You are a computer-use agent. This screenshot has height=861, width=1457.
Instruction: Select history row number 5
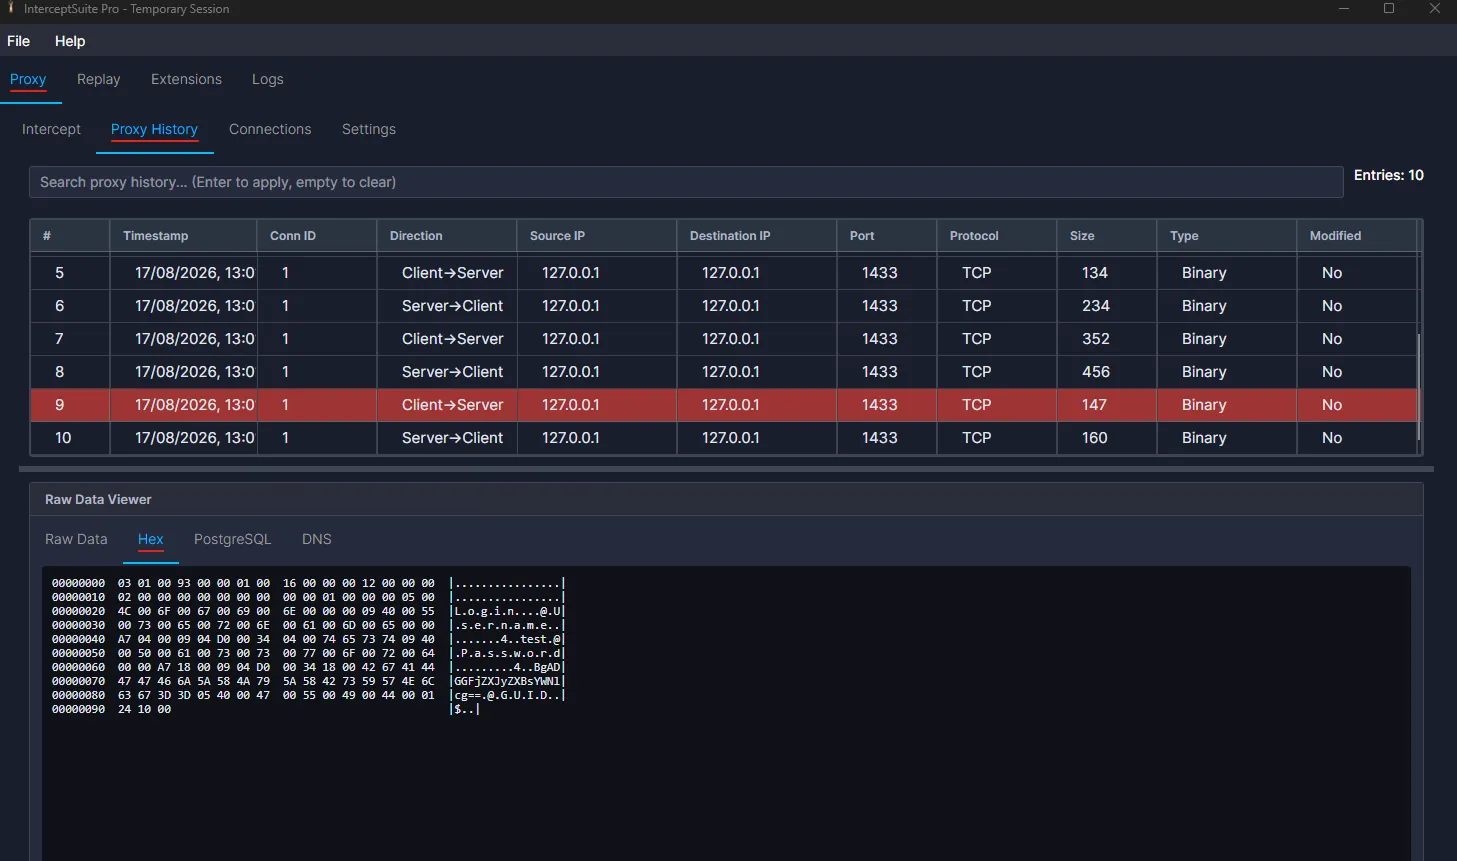coord(724,273)
